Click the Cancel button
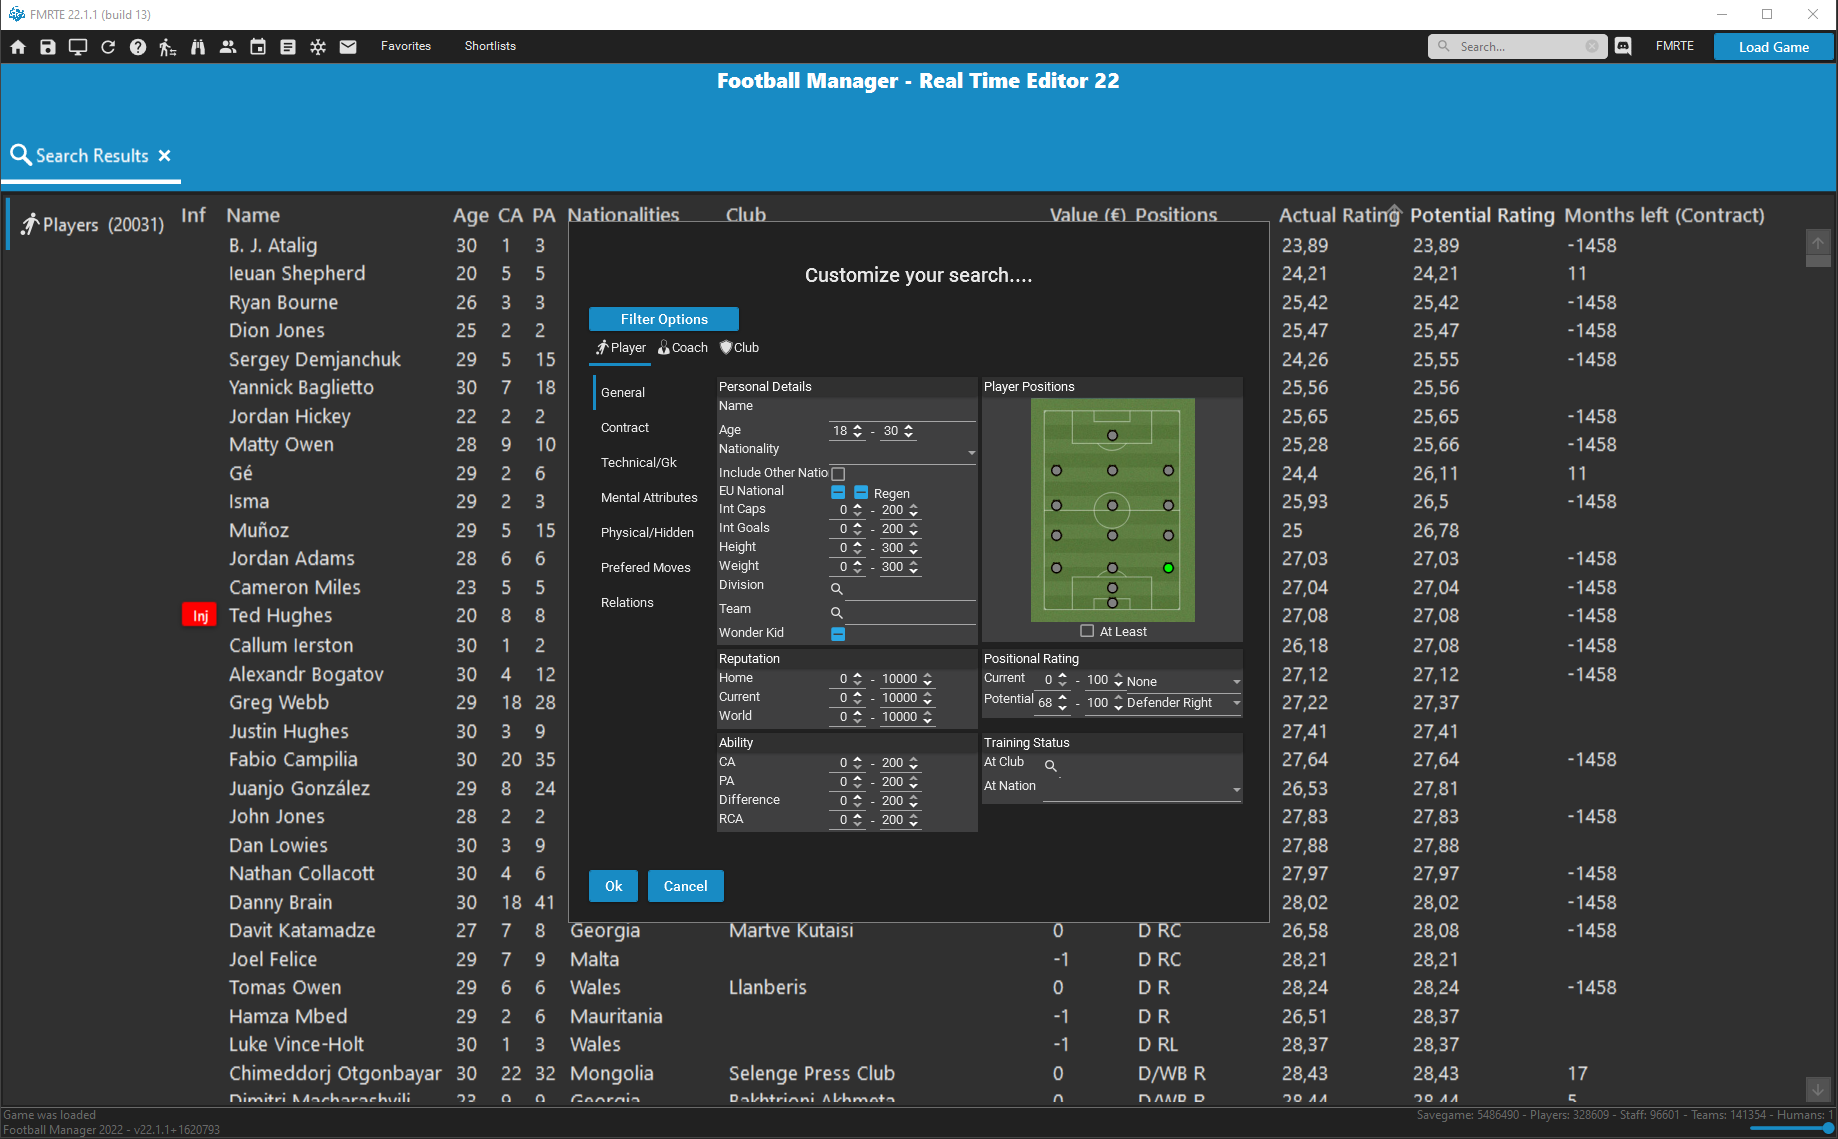Viewport: 1838px width, 1139px height. tap(686, 886)
